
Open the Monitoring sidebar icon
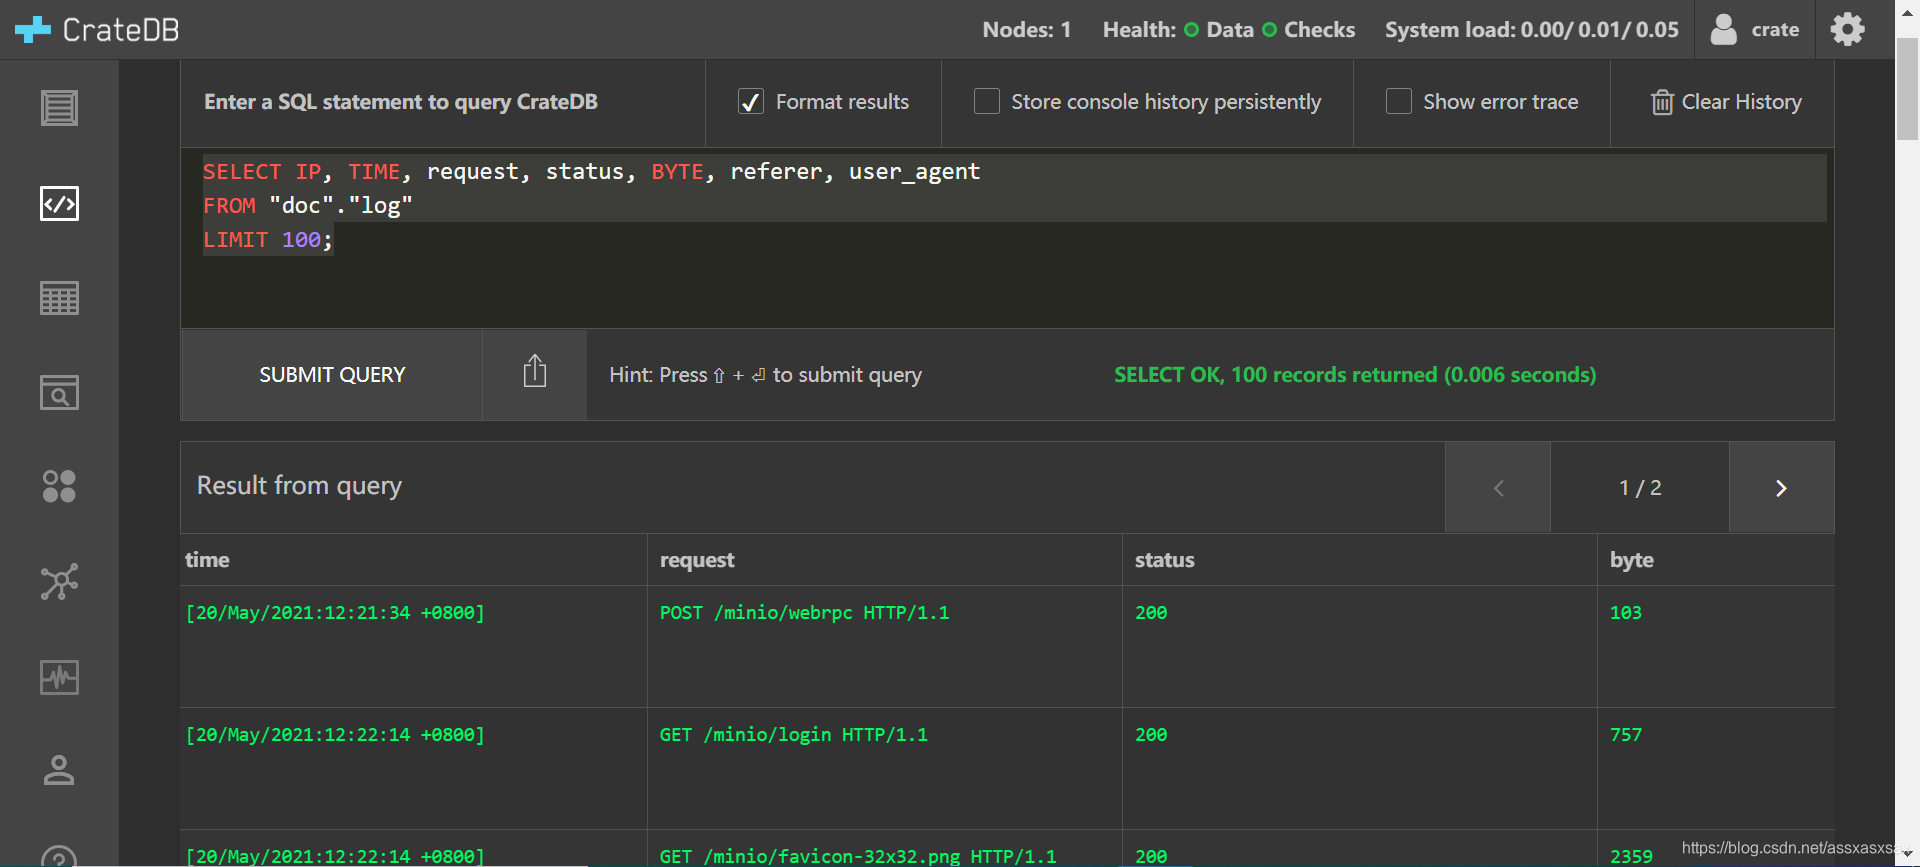(59, 677)
